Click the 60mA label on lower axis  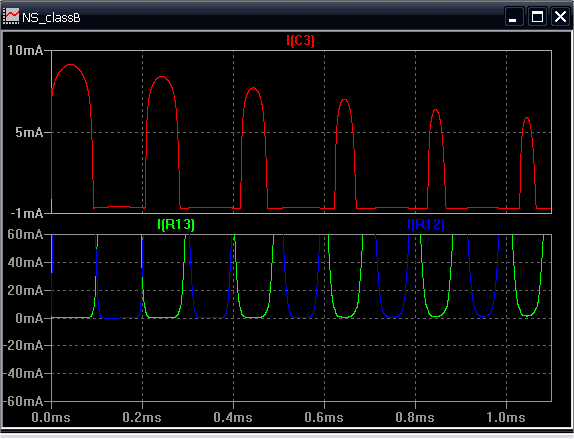point(25,234)
